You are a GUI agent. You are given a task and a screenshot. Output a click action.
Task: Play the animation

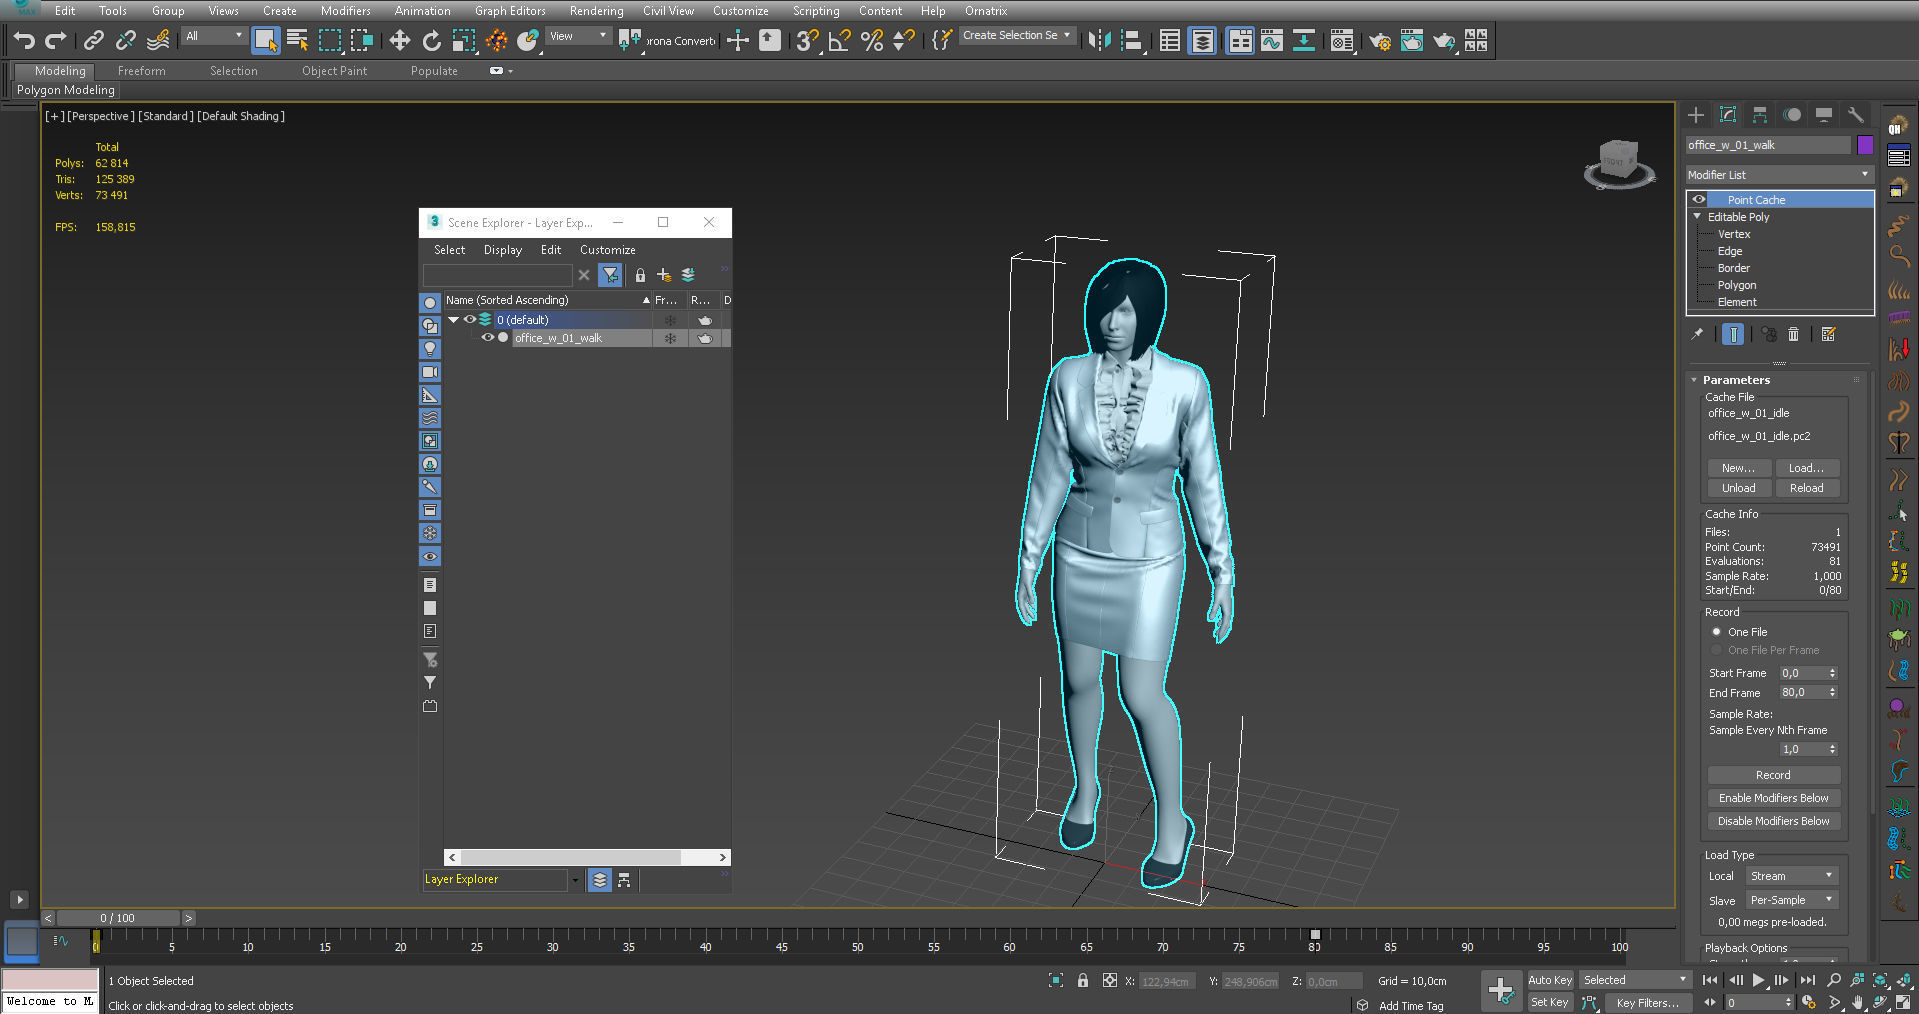[x=1758, y=980]
